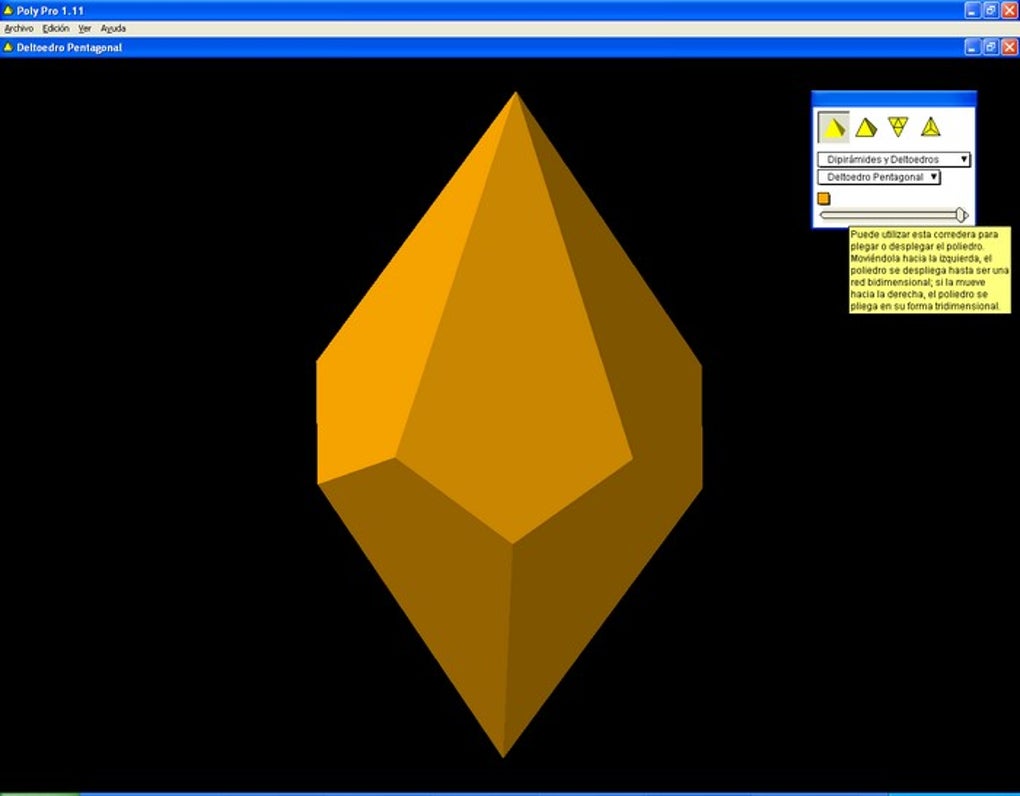Minimize the Deltoedro Pentagonal document window

[x=973, y=47]
